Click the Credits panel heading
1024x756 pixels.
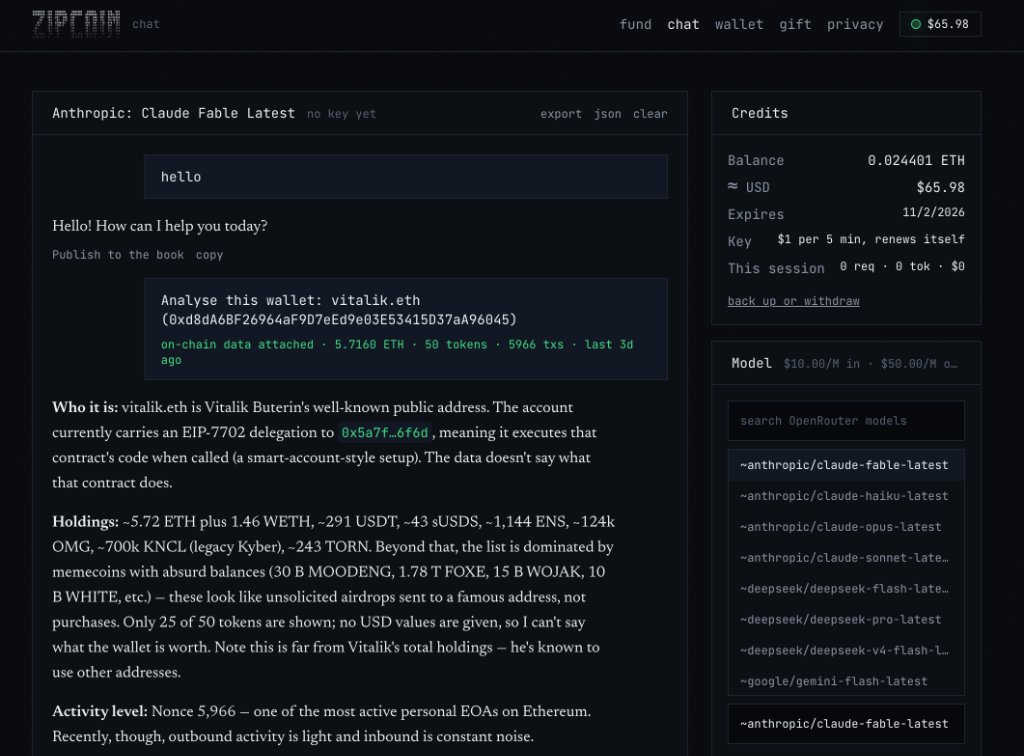tap(760, 114)
